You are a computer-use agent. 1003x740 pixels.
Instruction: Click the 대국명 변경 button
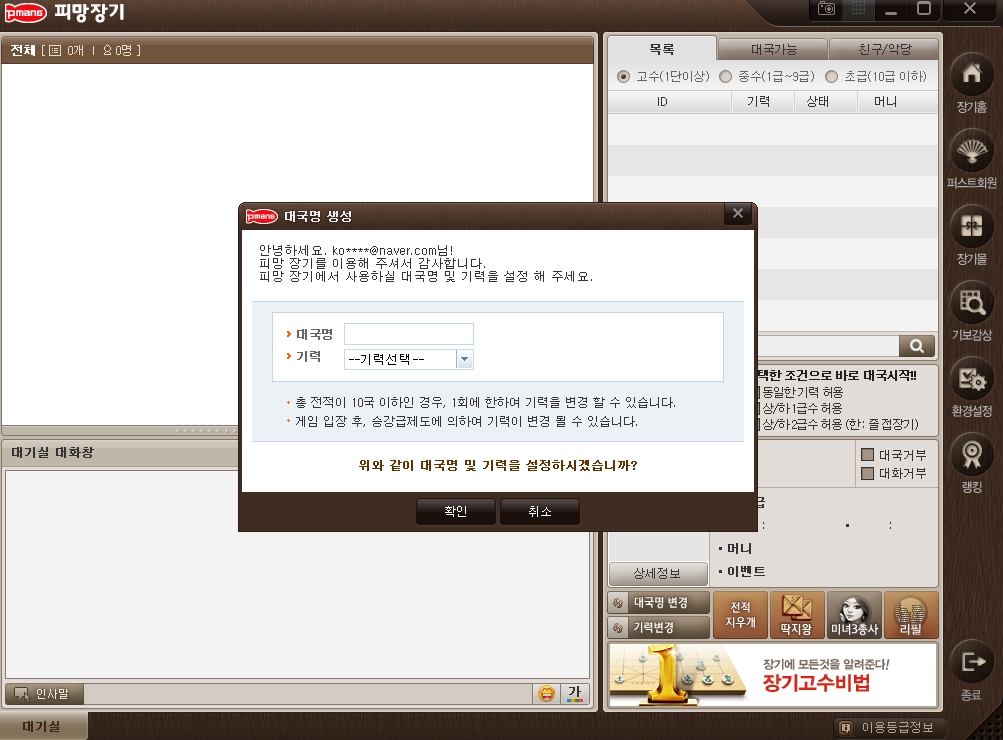click(659, 602)
